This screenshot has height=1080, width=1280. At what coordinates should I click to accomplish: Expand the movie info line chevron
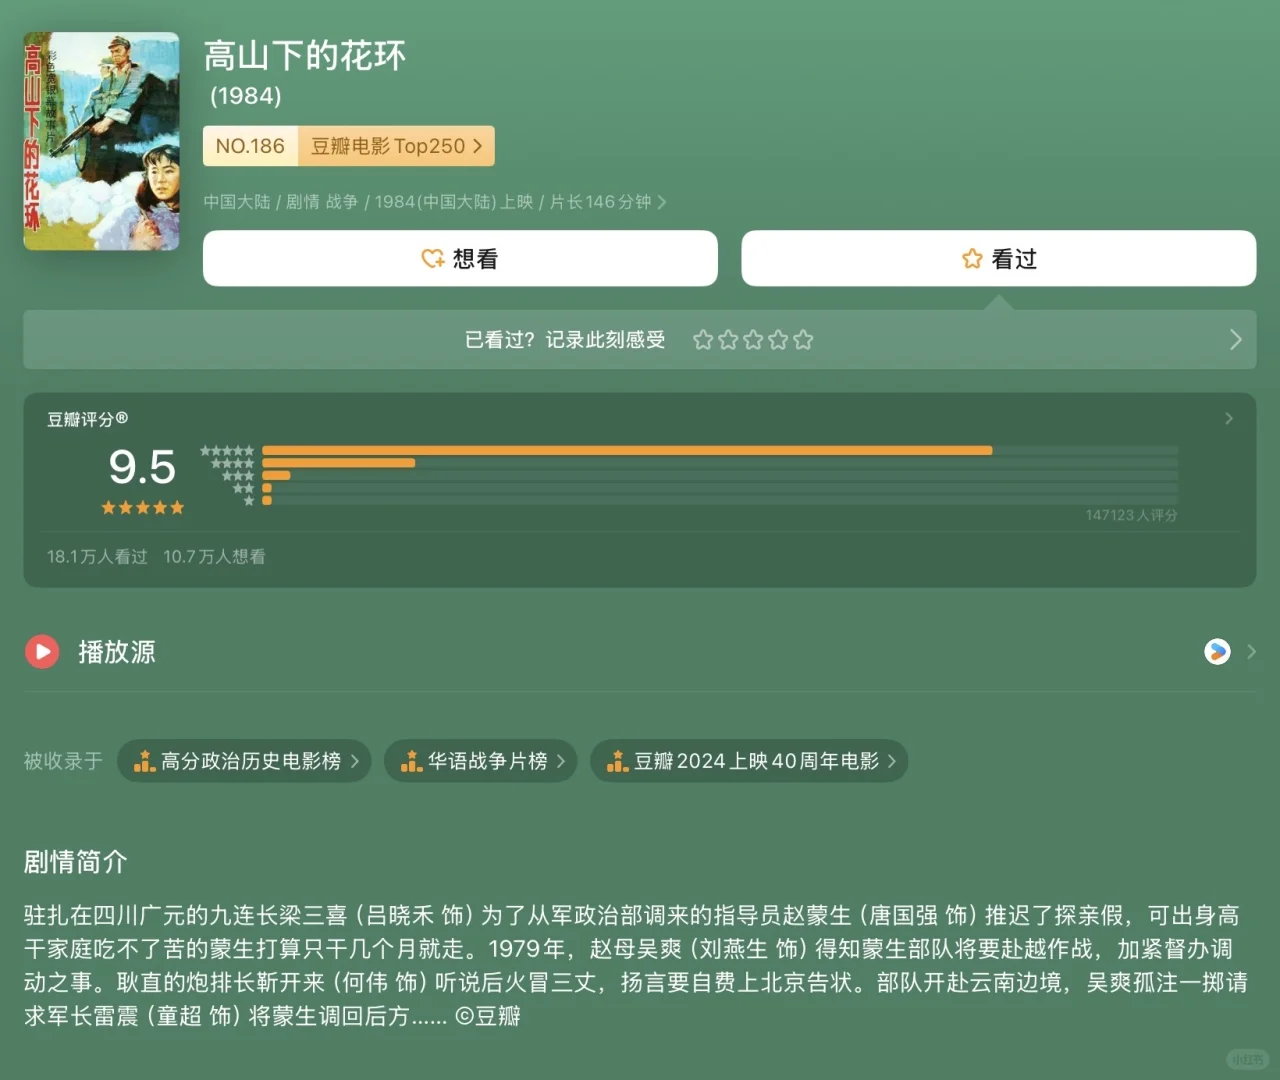click(661, 202)
